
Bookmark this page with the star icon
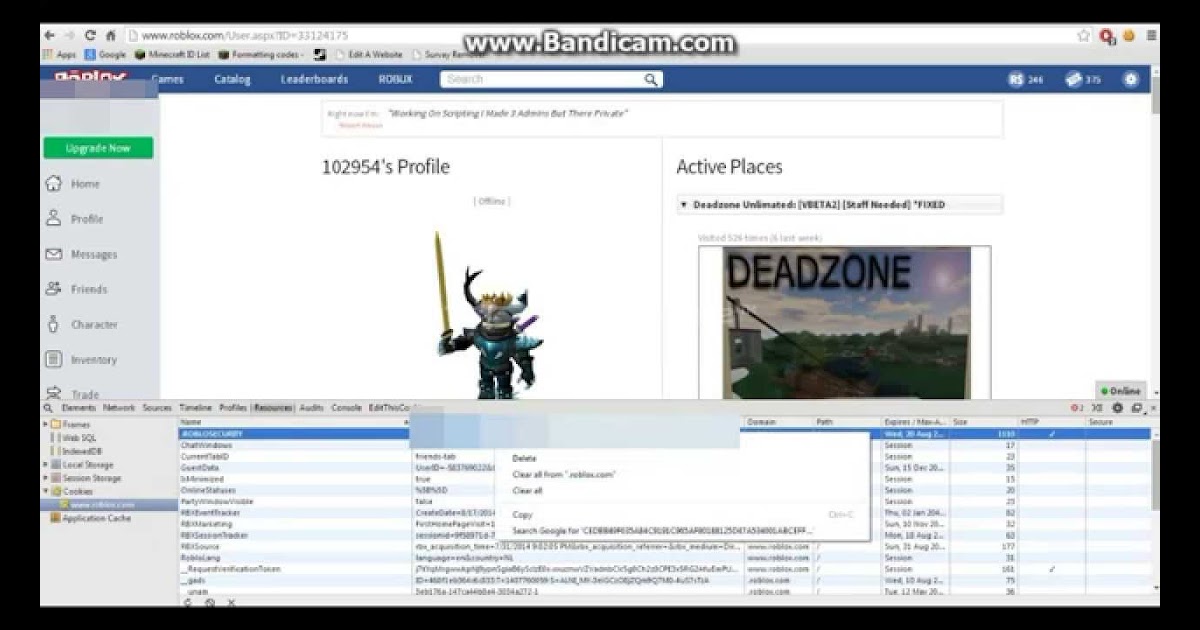1084,35
